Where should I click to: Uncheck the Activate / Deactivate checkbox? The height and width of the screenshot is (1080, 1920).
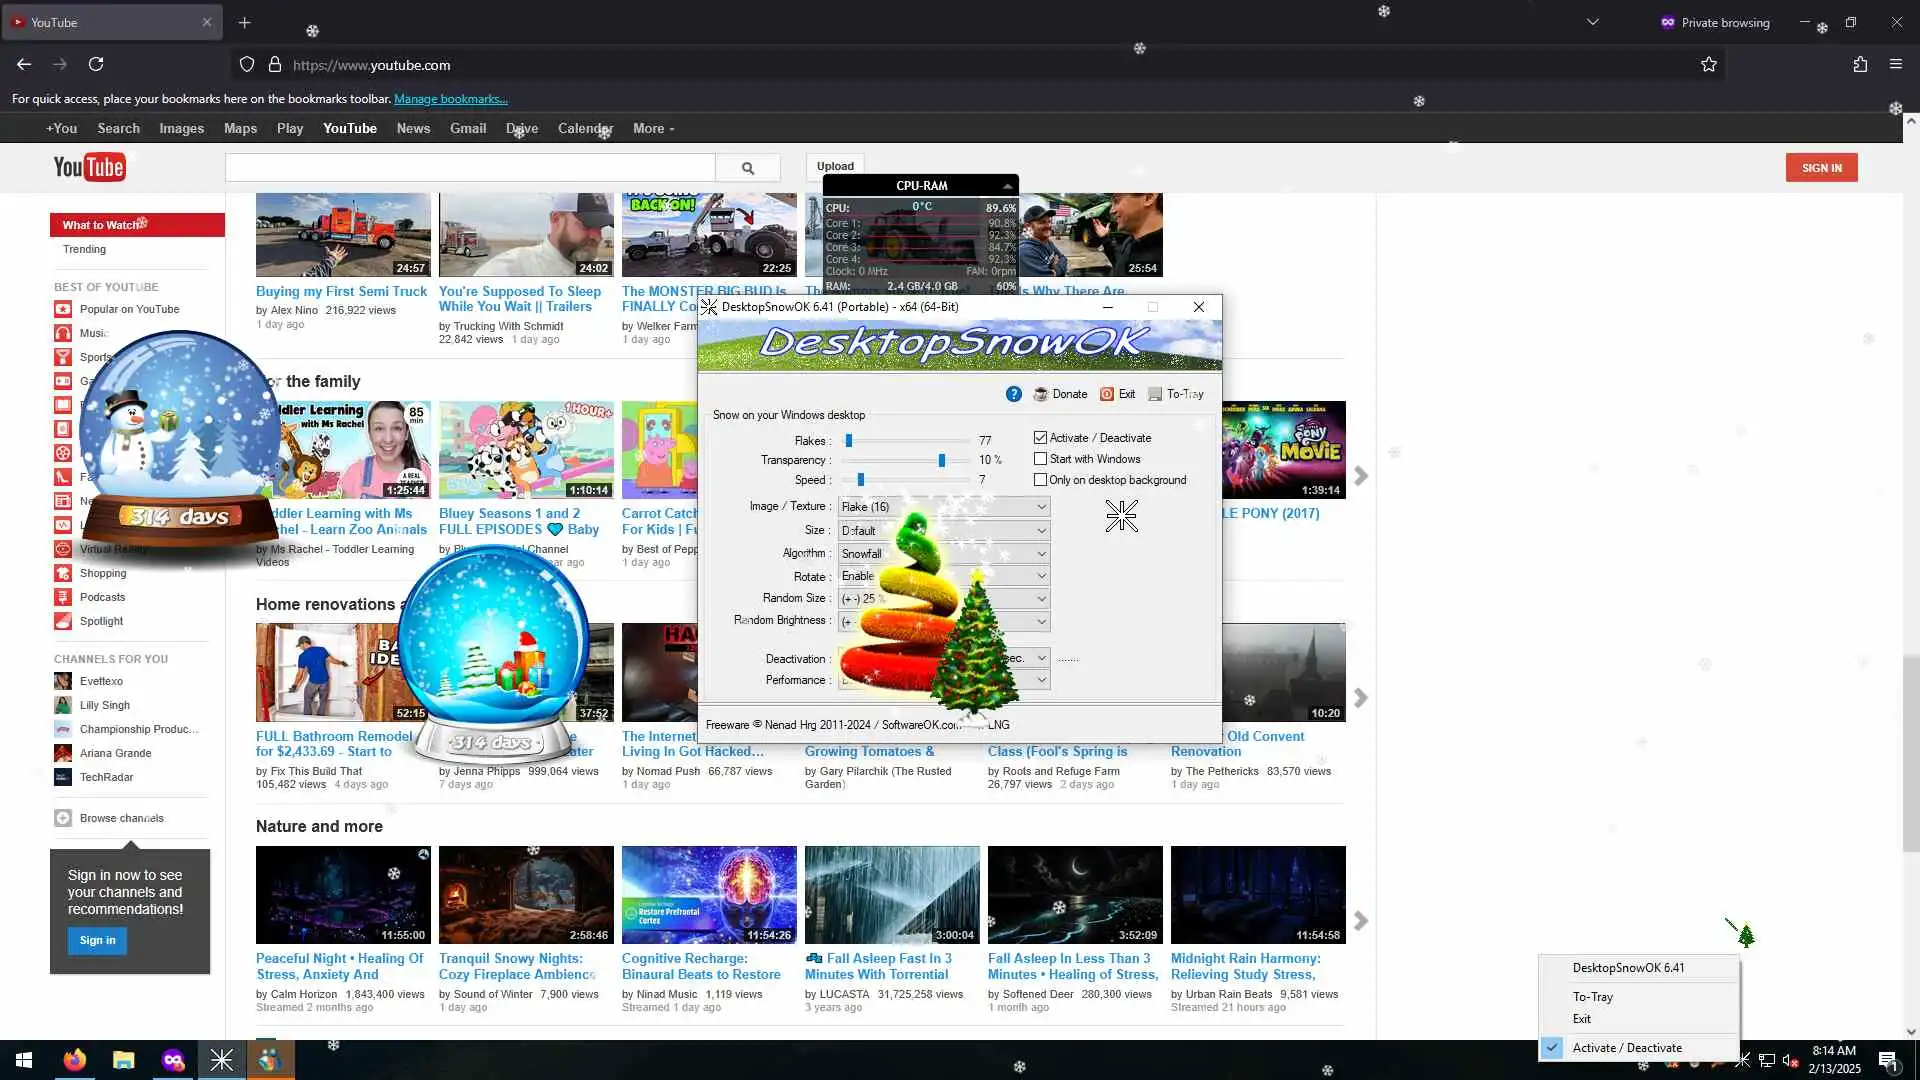pos(1040,438)
